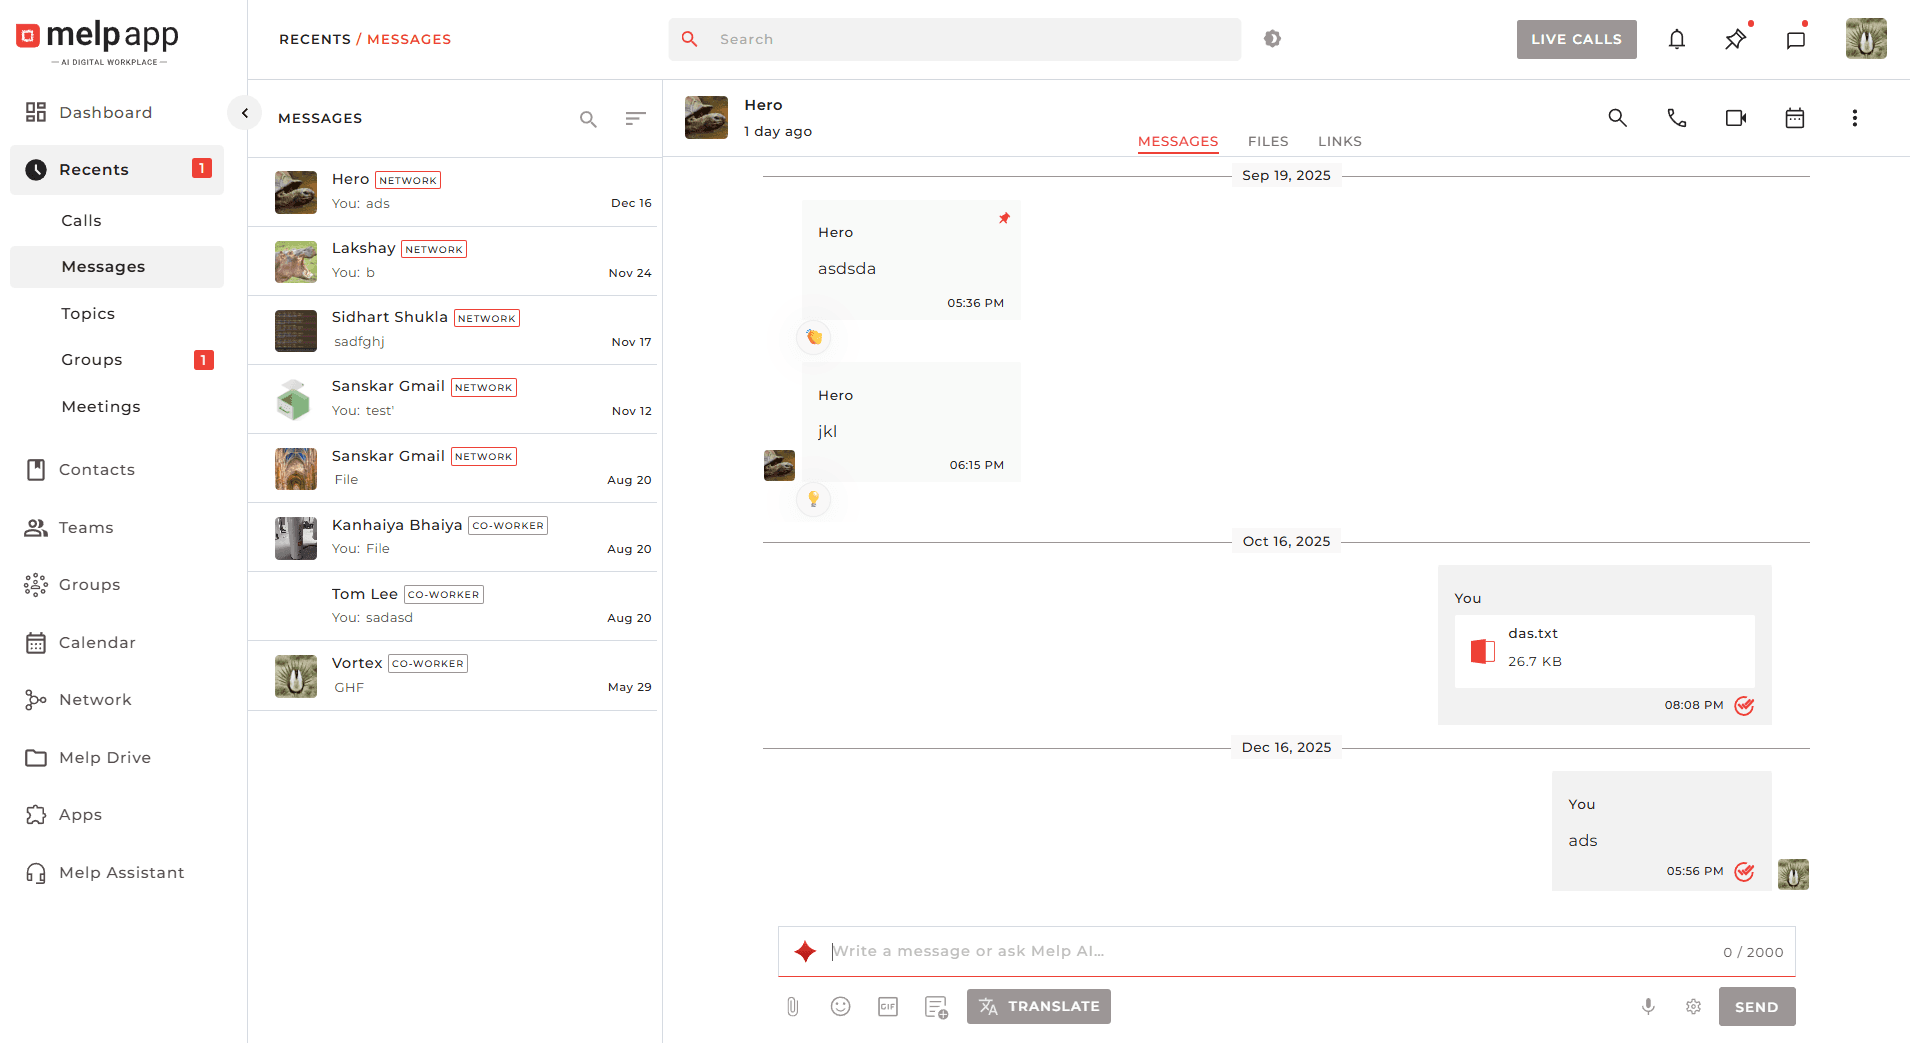1910x1043 pixels.
Task: Toggle the theme with the day/night icon
Action: [x=1272, y=38]
